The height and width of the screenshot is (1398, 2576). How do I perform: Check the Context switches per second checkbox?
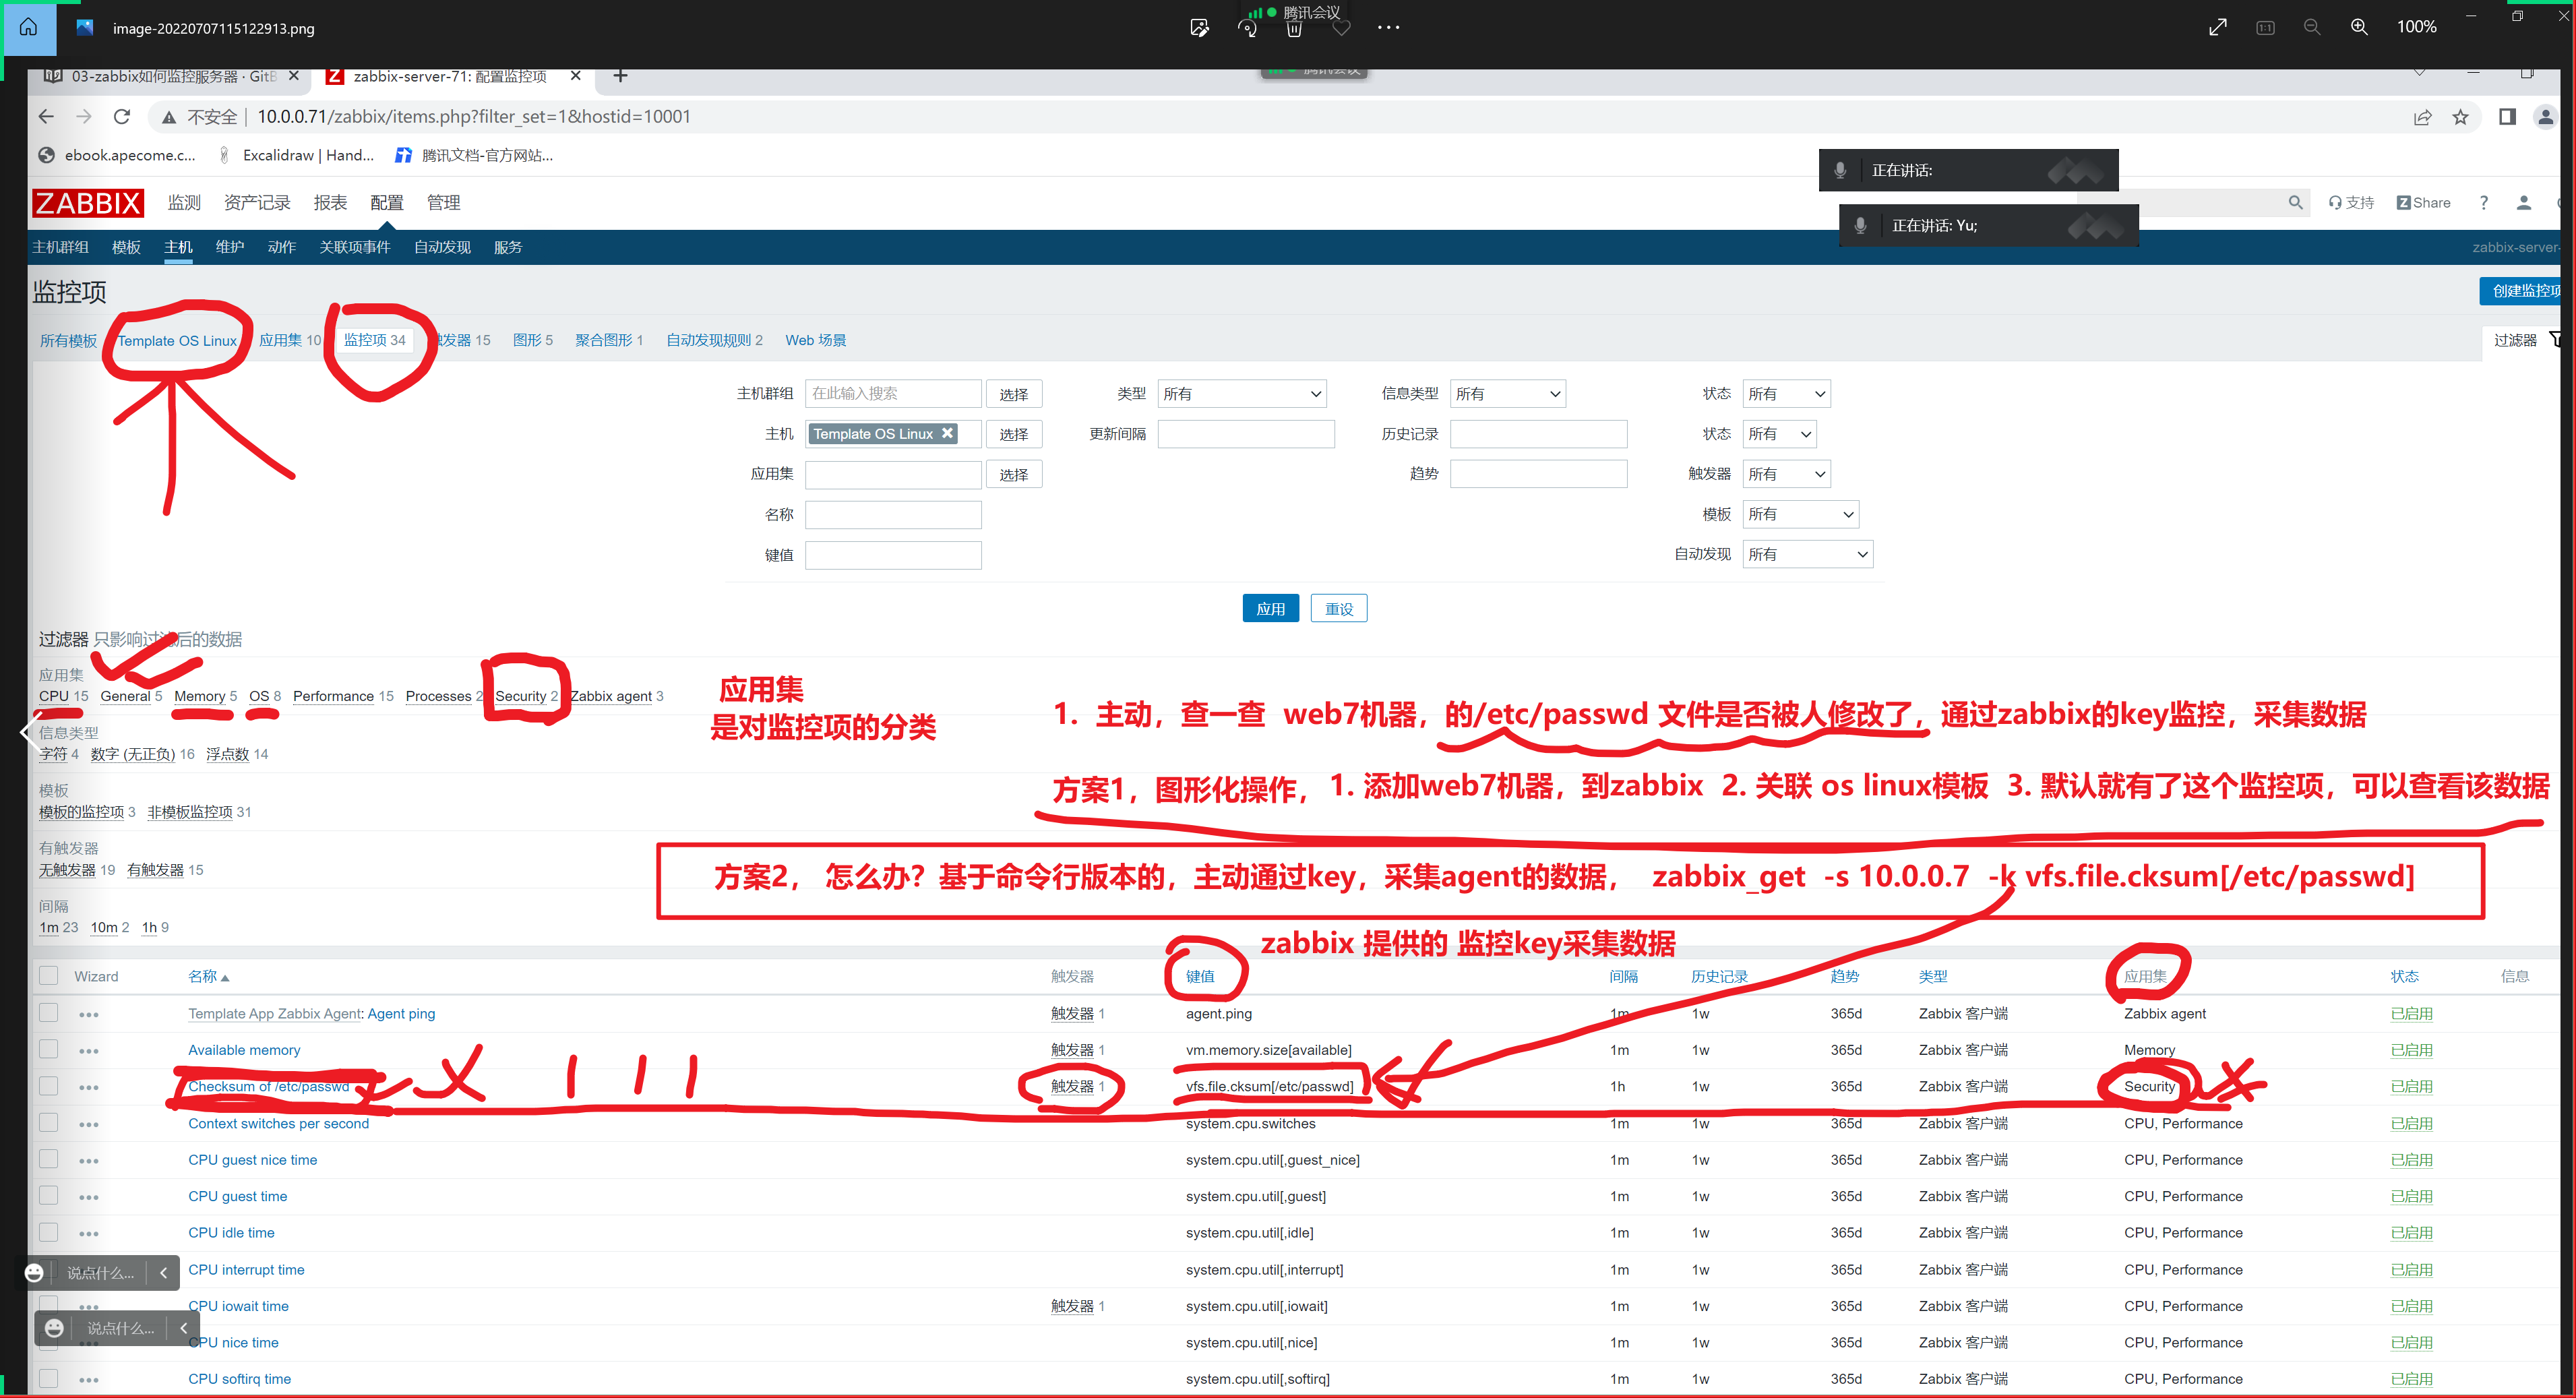tap(48, 1123)
